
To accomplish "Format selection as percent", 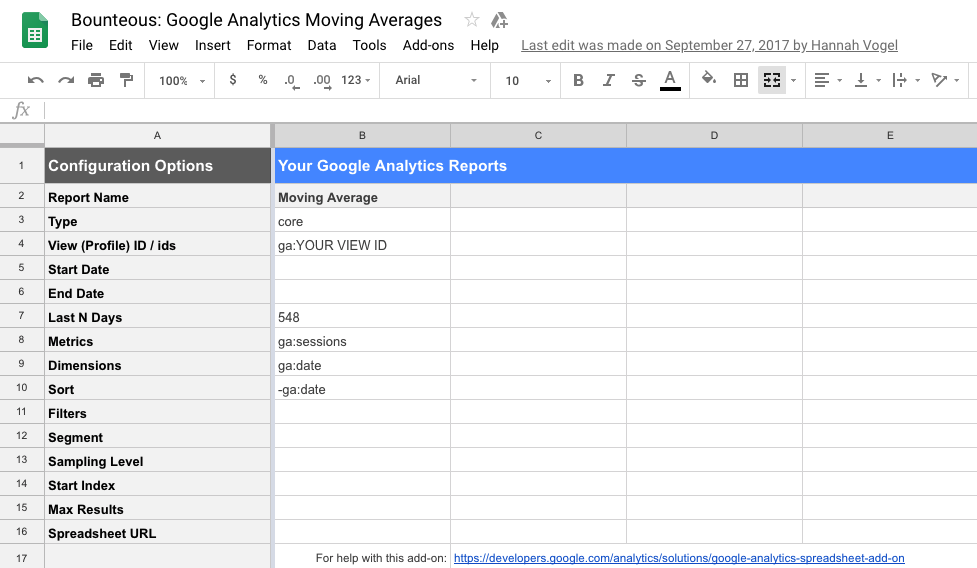I will click(x=263, y=80).
